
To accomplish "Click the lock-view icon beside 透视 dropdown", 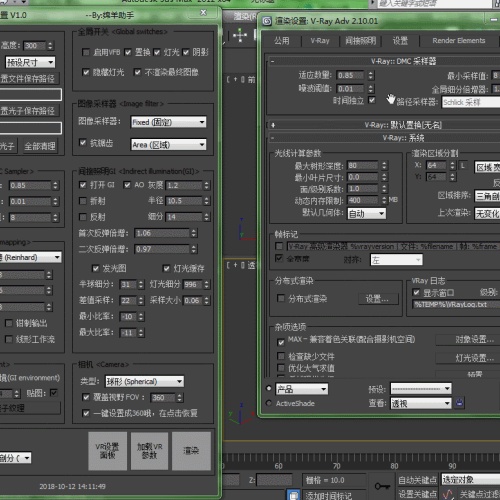I will click(460, 403).
